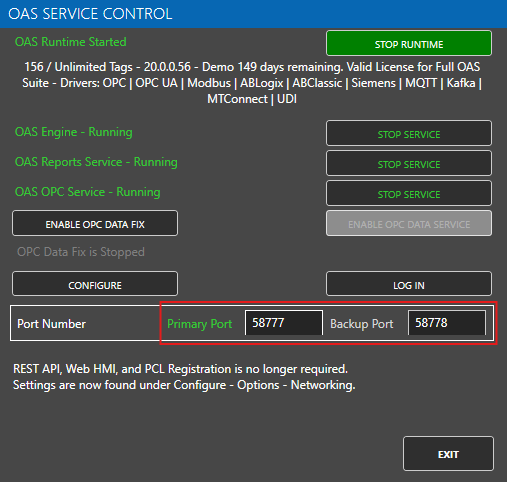Click the Backup Port label
This screenshot has width=507, height=482.
362,324
